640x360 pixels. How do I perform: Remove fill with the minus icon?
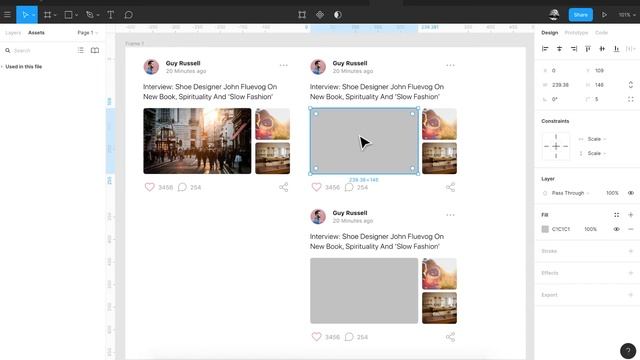tap(631, 229)
